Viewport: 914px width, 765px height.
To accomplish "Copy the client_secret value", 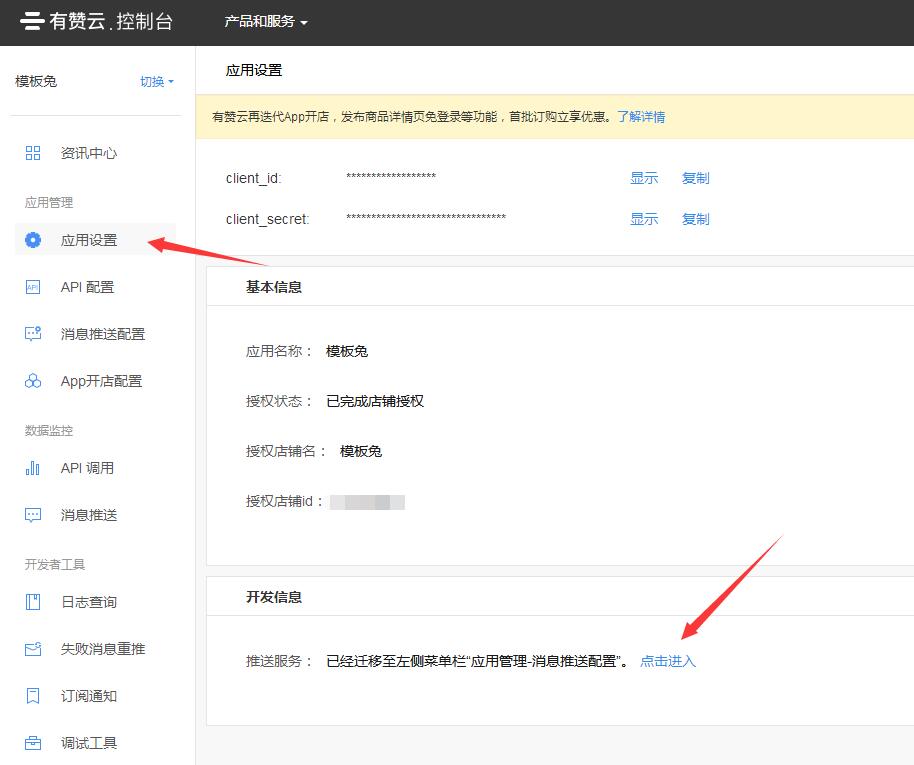I will [695, 219].
